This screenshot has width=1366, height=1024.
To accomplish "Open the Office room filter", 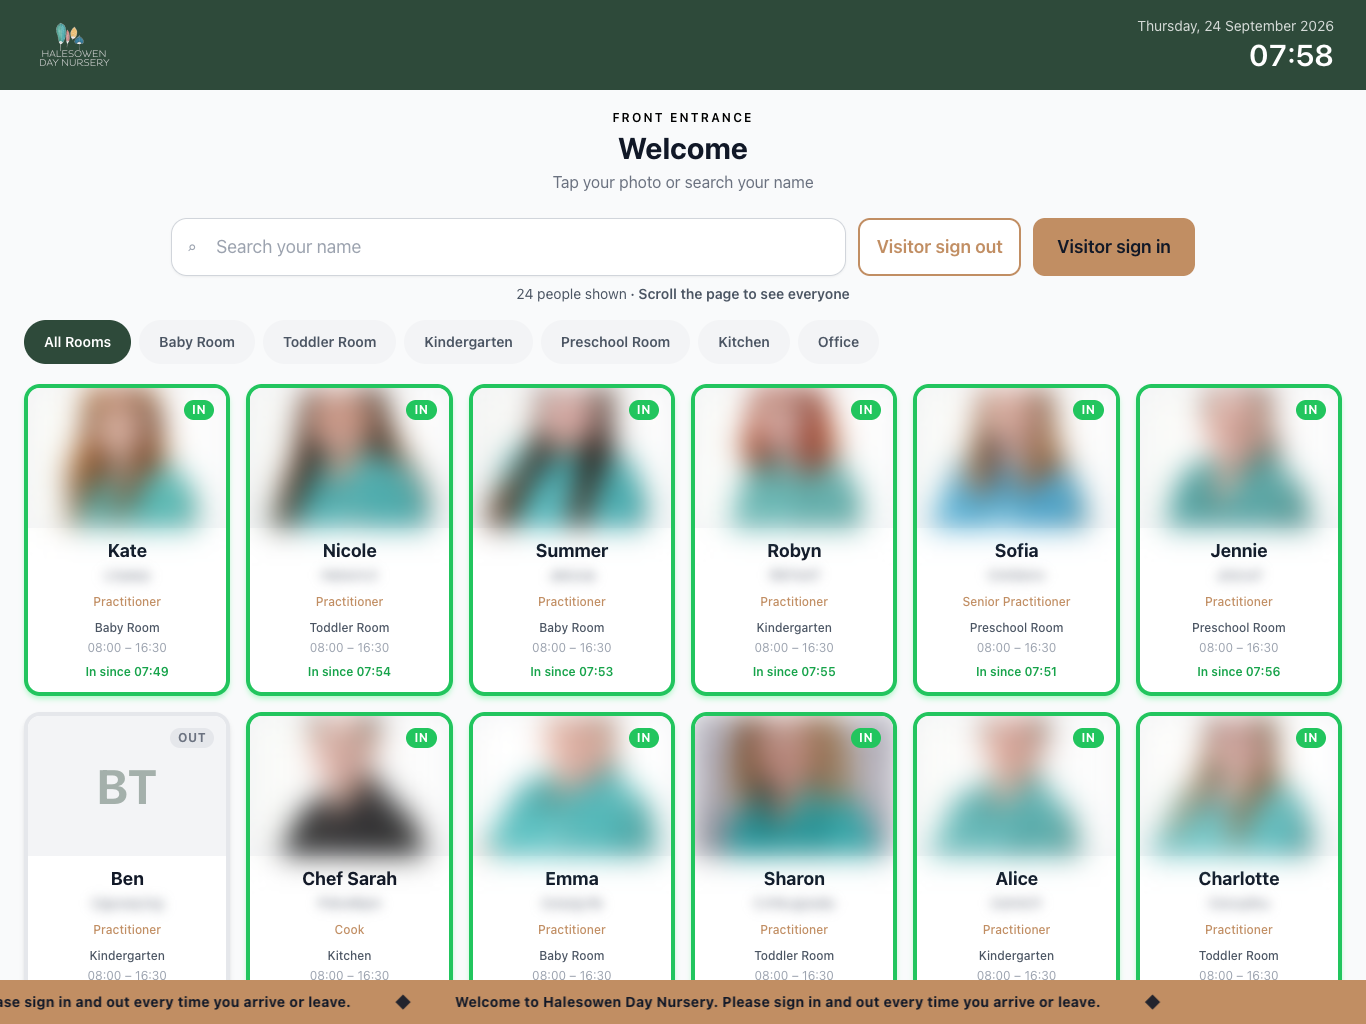I will 838,342.
